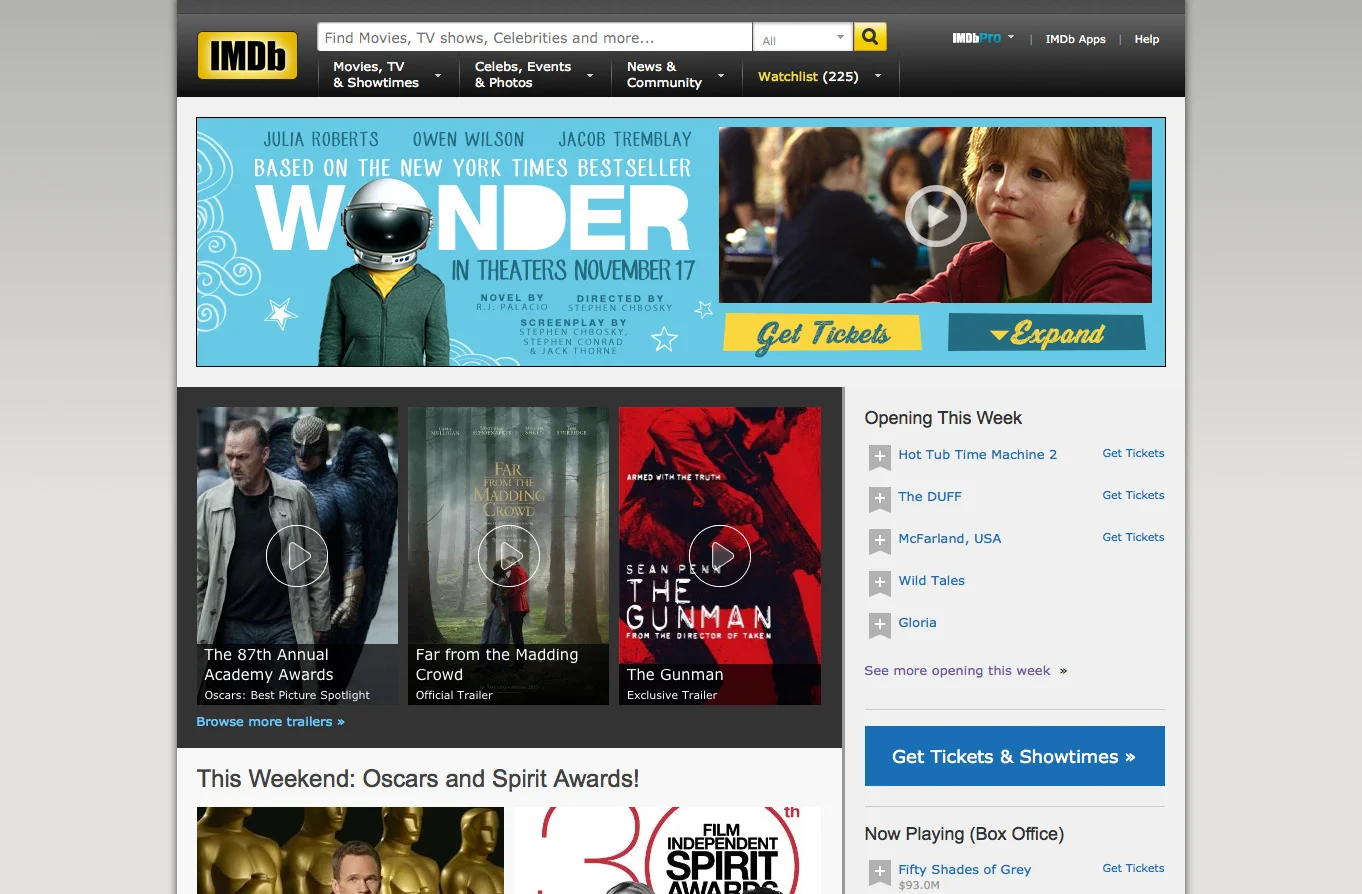This screenshot has width=1362, height=894.
Task: Open Hot Tub Time Machine 2 title link
Action: [977, 454]
